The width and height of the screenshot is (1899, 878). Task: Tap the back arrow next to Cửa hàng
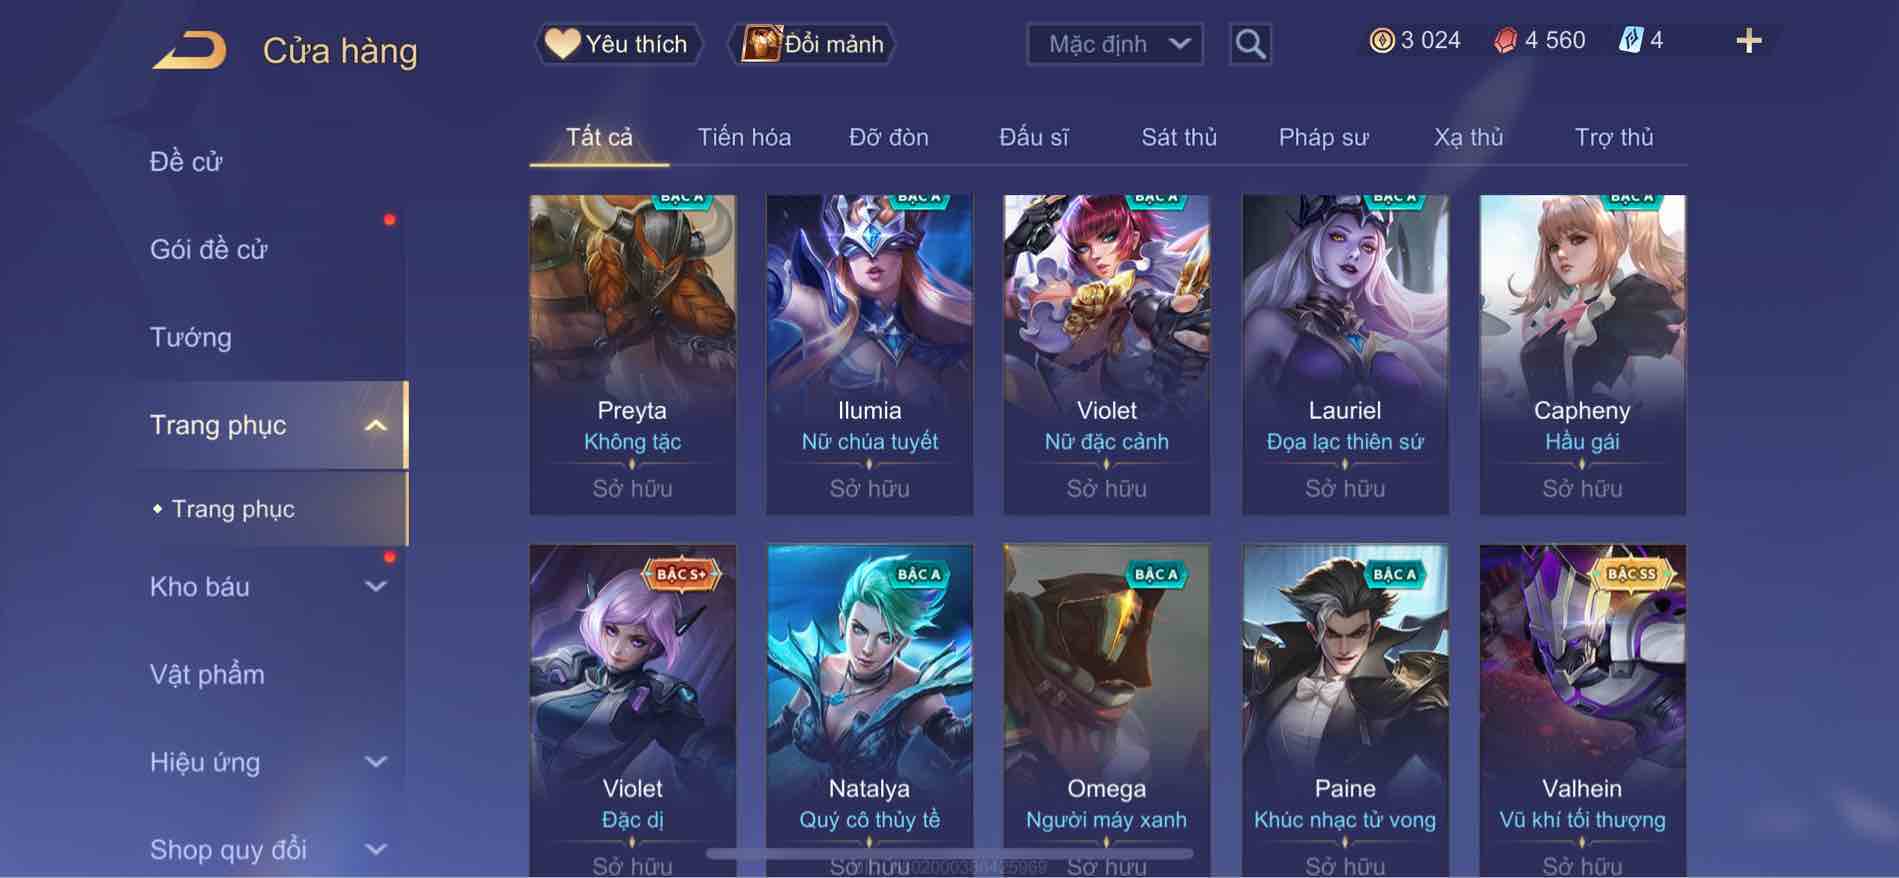(189, 51)
